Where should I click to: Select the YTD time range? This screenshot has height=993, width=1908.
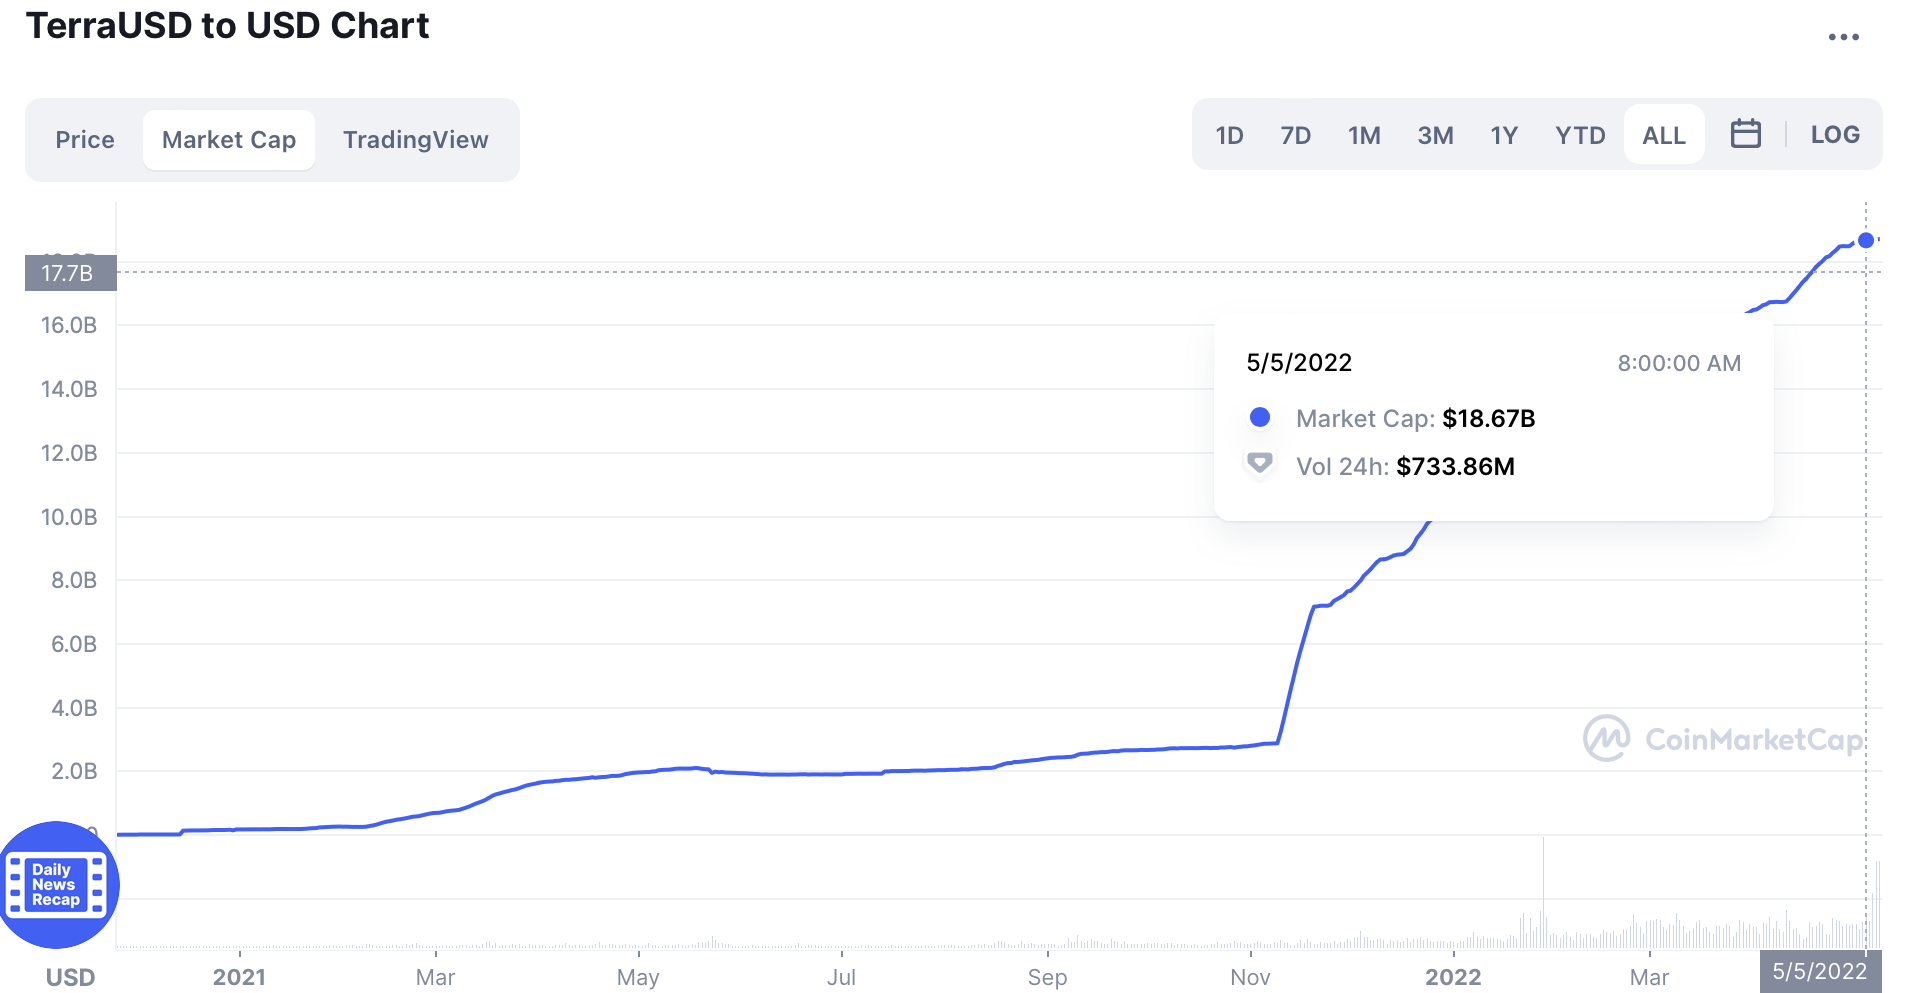pyautogui.click(x=1580, y=135)
